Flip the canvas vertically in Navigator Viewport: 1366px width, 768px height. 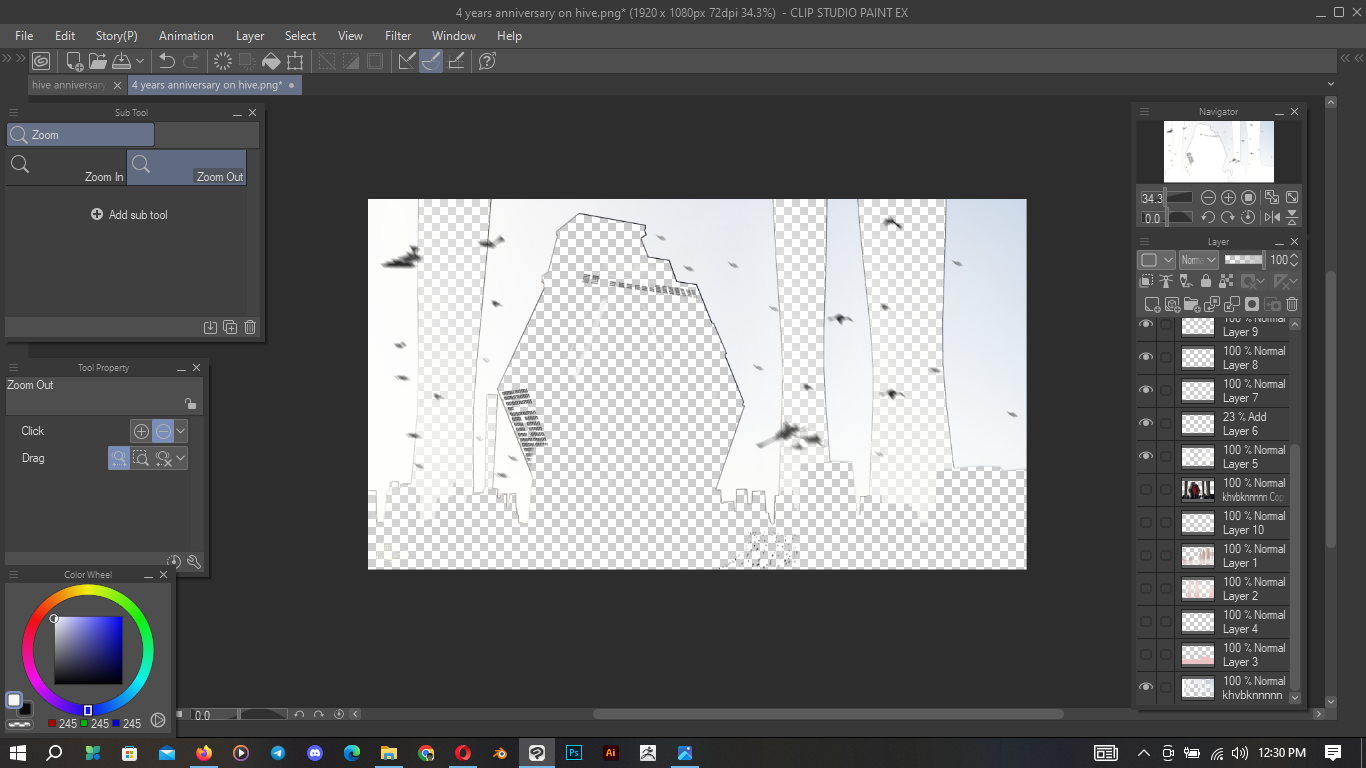(1292, 217)
